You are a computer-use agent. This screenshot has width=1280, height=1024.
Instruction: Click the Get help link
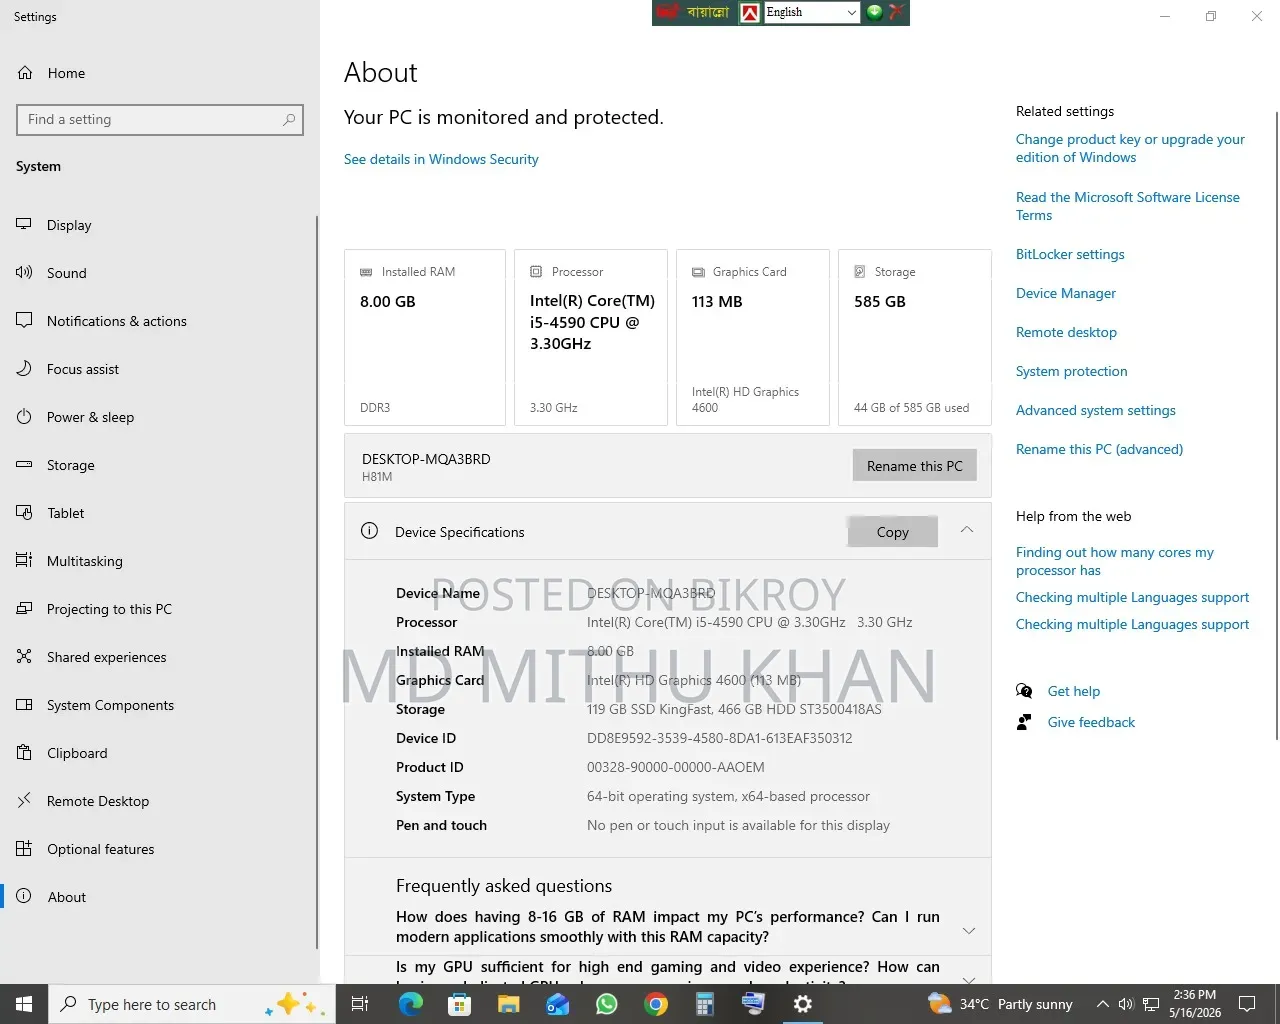[1074, 691]
